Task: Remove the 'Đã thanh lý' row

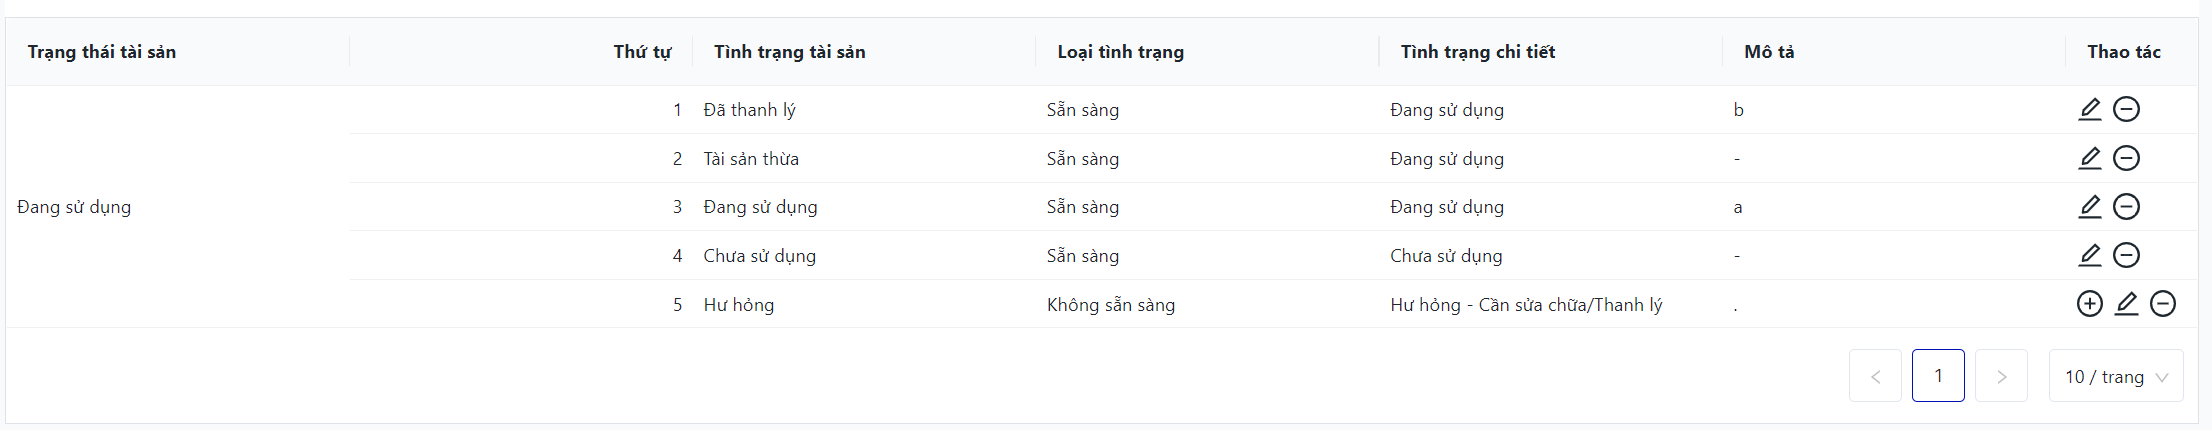Action: click(2126, 109)
